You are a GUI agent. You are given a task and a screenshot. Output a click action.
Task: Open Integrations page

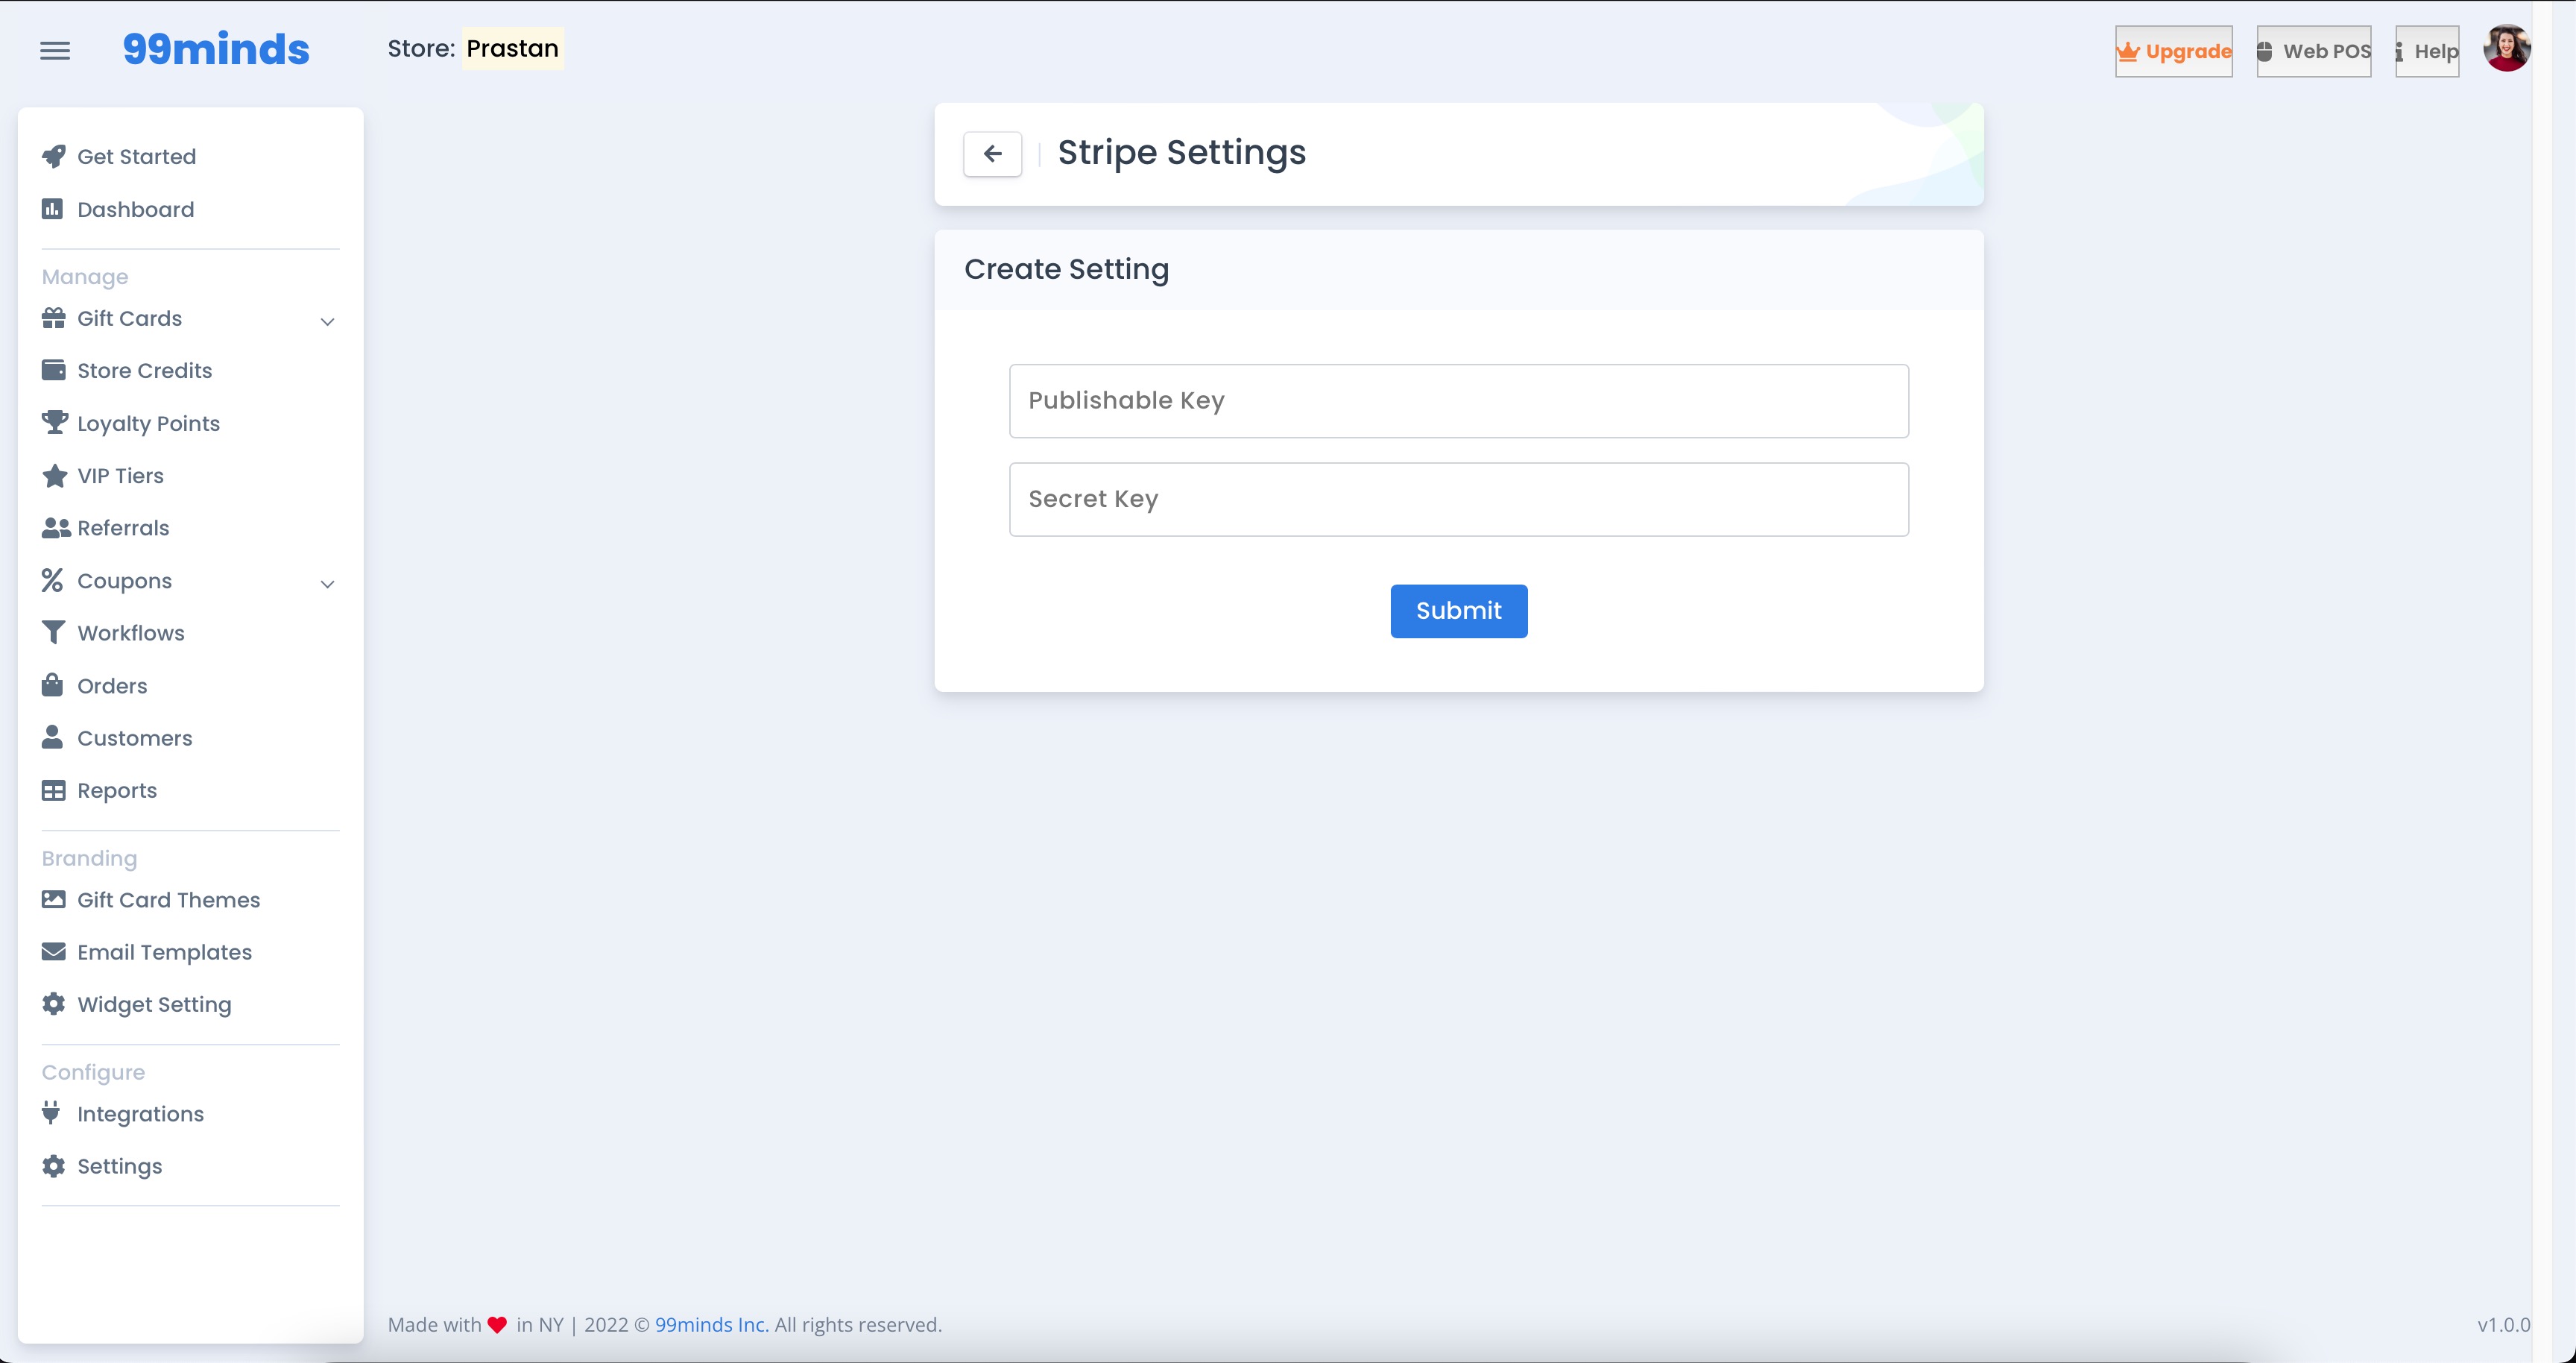[x=141, y=1113]
